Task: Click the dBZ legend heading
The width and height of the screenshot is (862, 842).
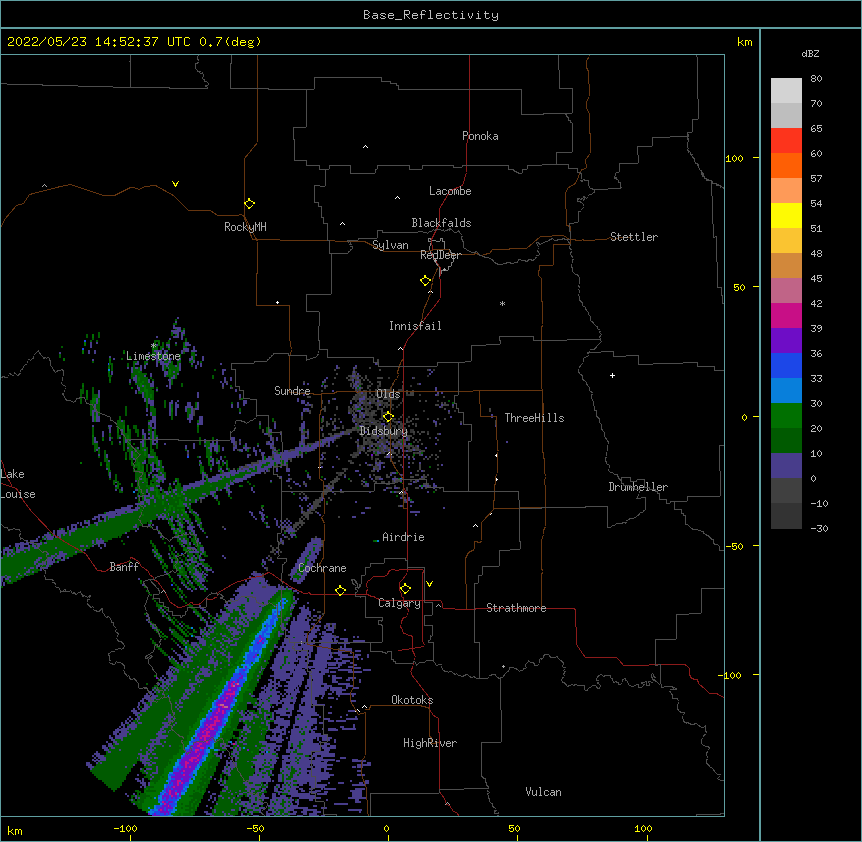Action: point(810,54)
